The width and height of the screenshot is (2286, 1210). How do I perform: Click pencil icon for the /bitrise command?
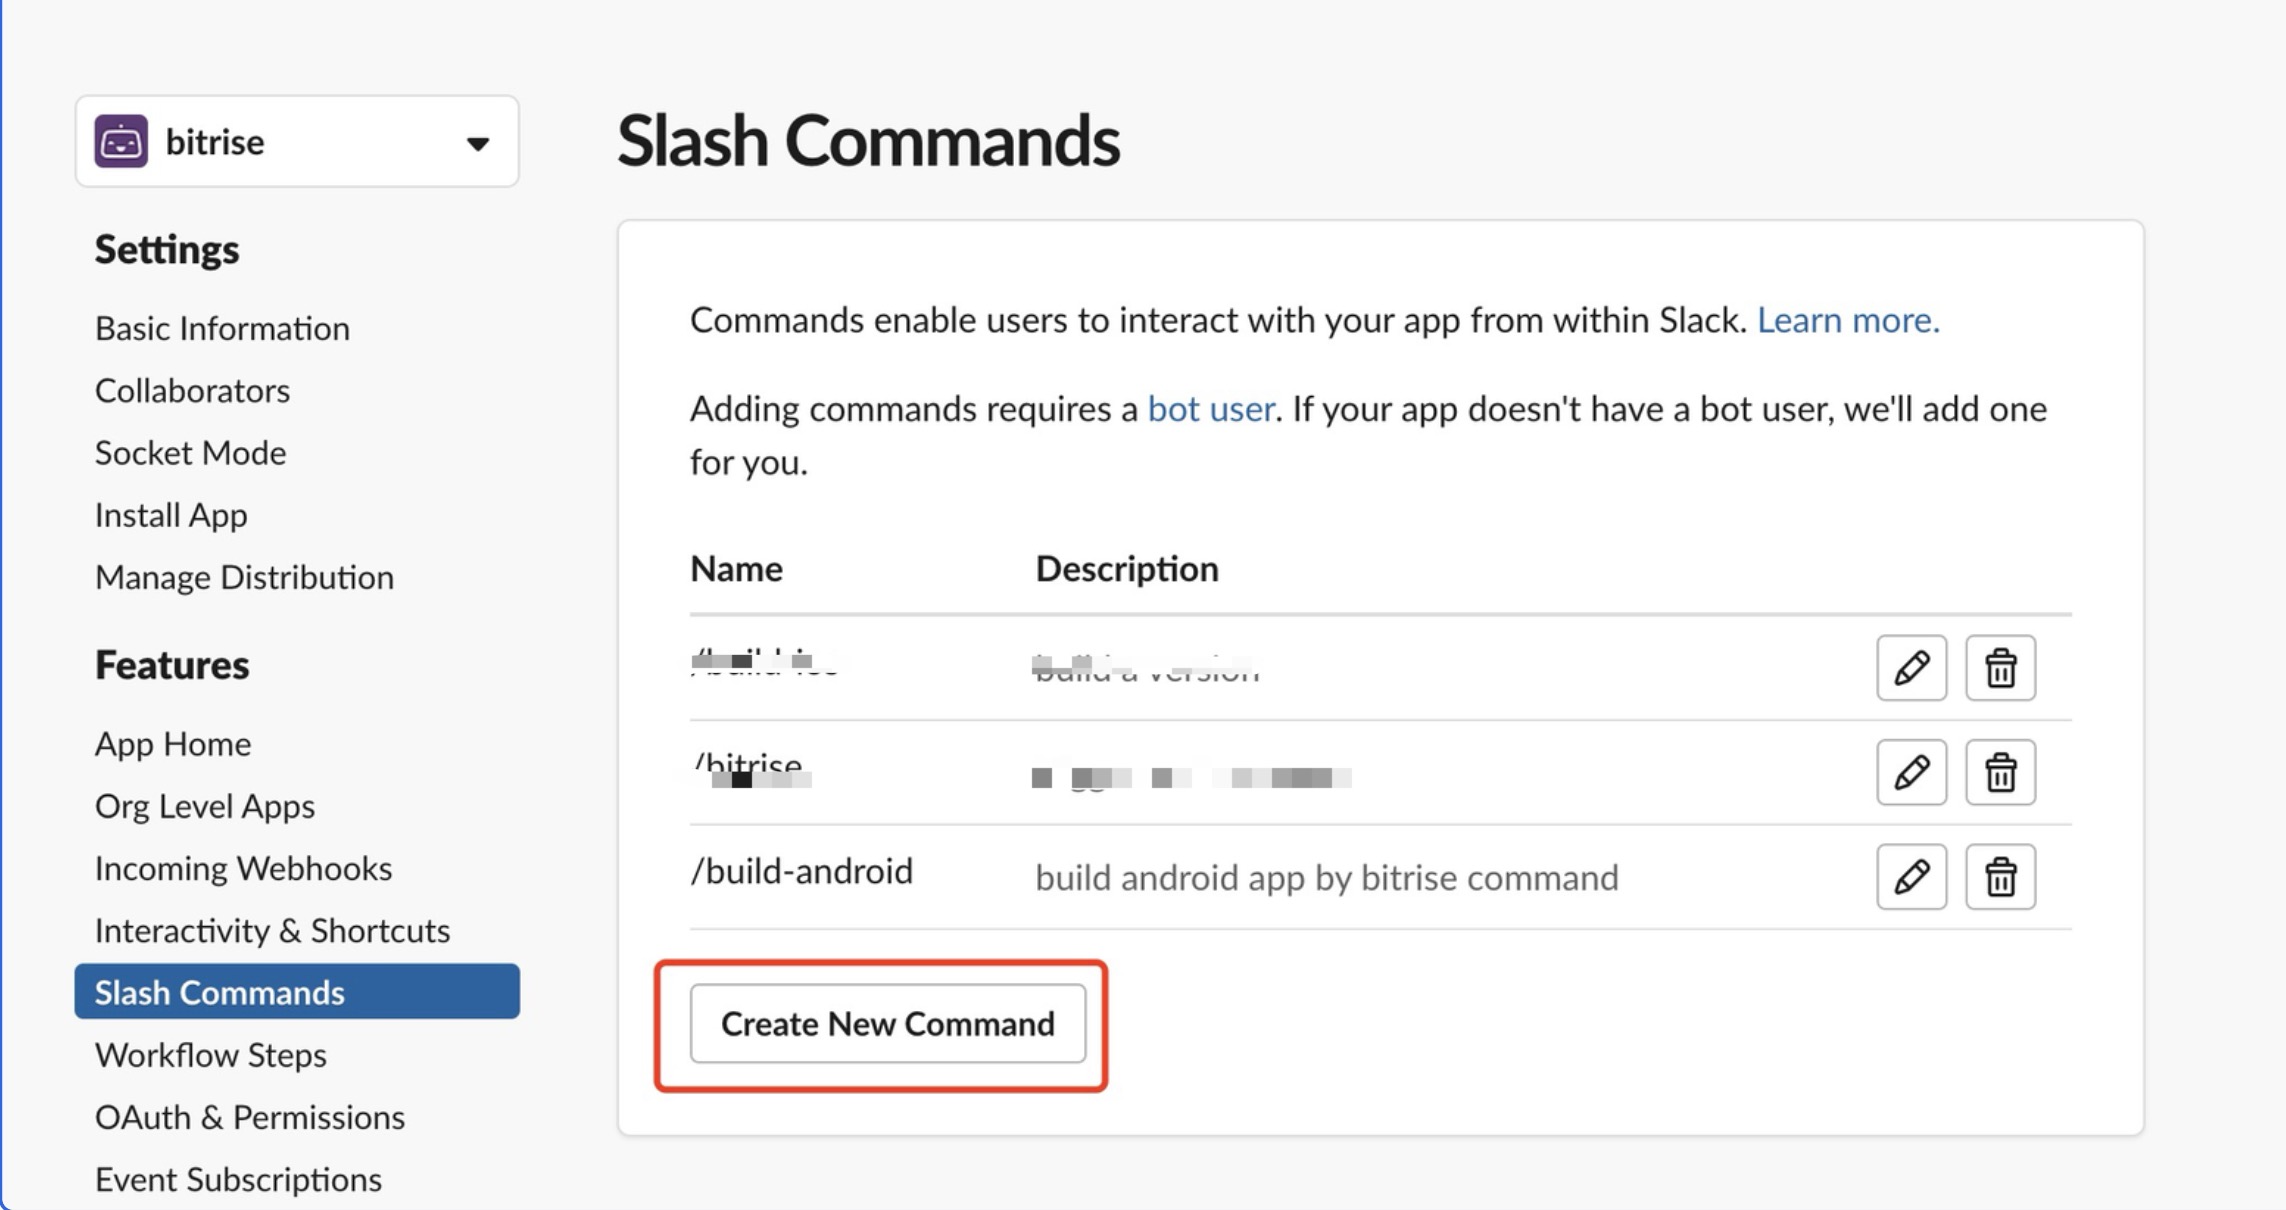[1911, 772]
